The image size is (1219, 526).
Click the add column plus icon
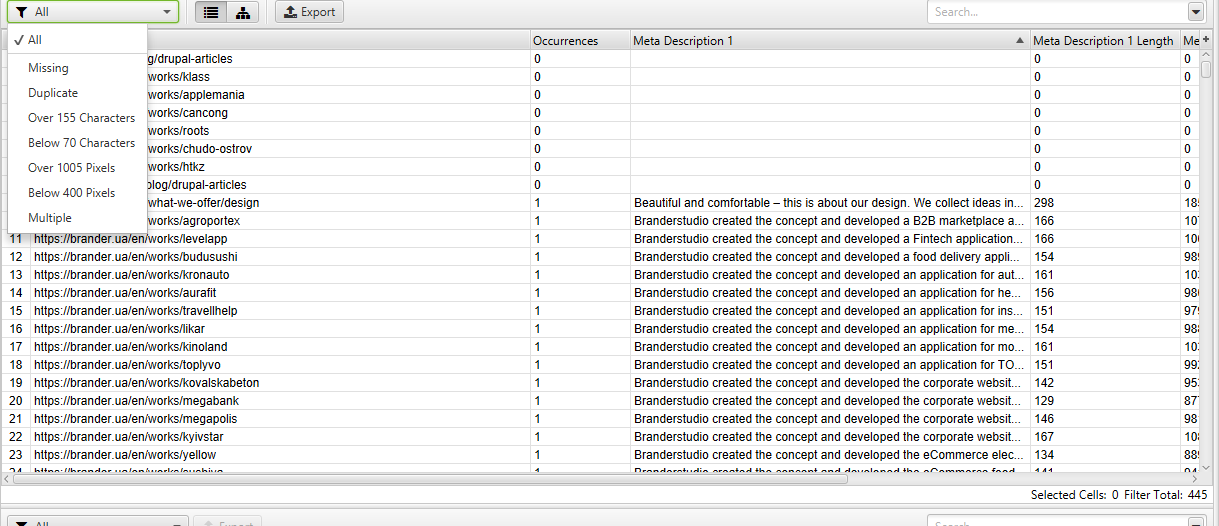pyautogui.click(x=1206, y=39)
